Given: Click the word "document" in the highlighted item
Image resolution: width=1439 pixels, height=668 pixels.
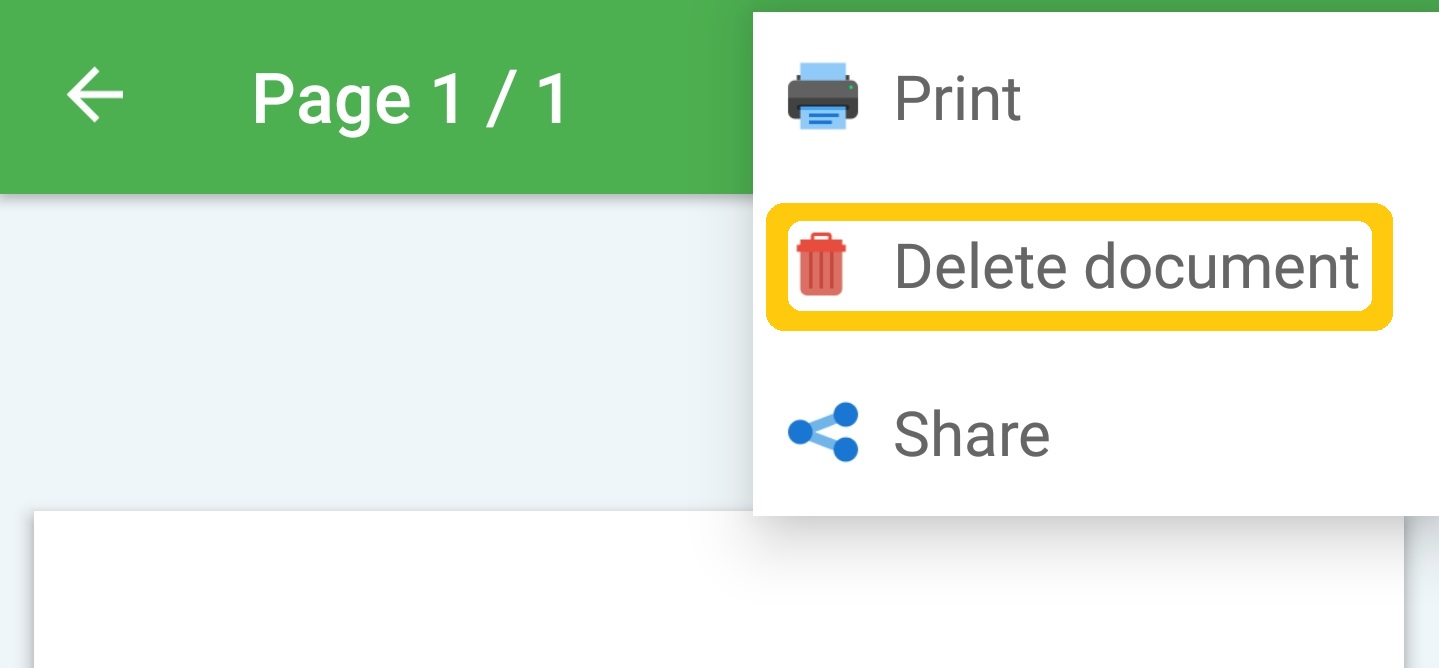Looking at the screenshot, I should tap(1222, 266).
